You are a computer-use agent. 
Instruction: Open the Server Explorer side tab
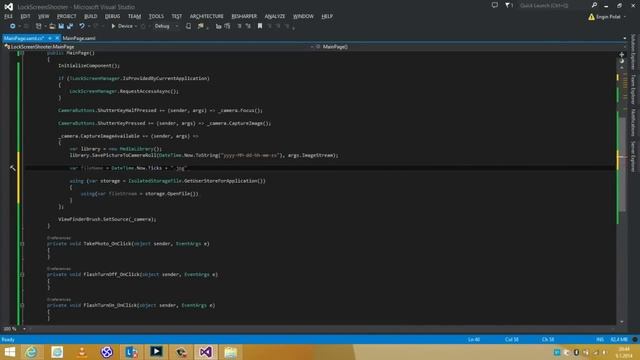coord(633,156)
